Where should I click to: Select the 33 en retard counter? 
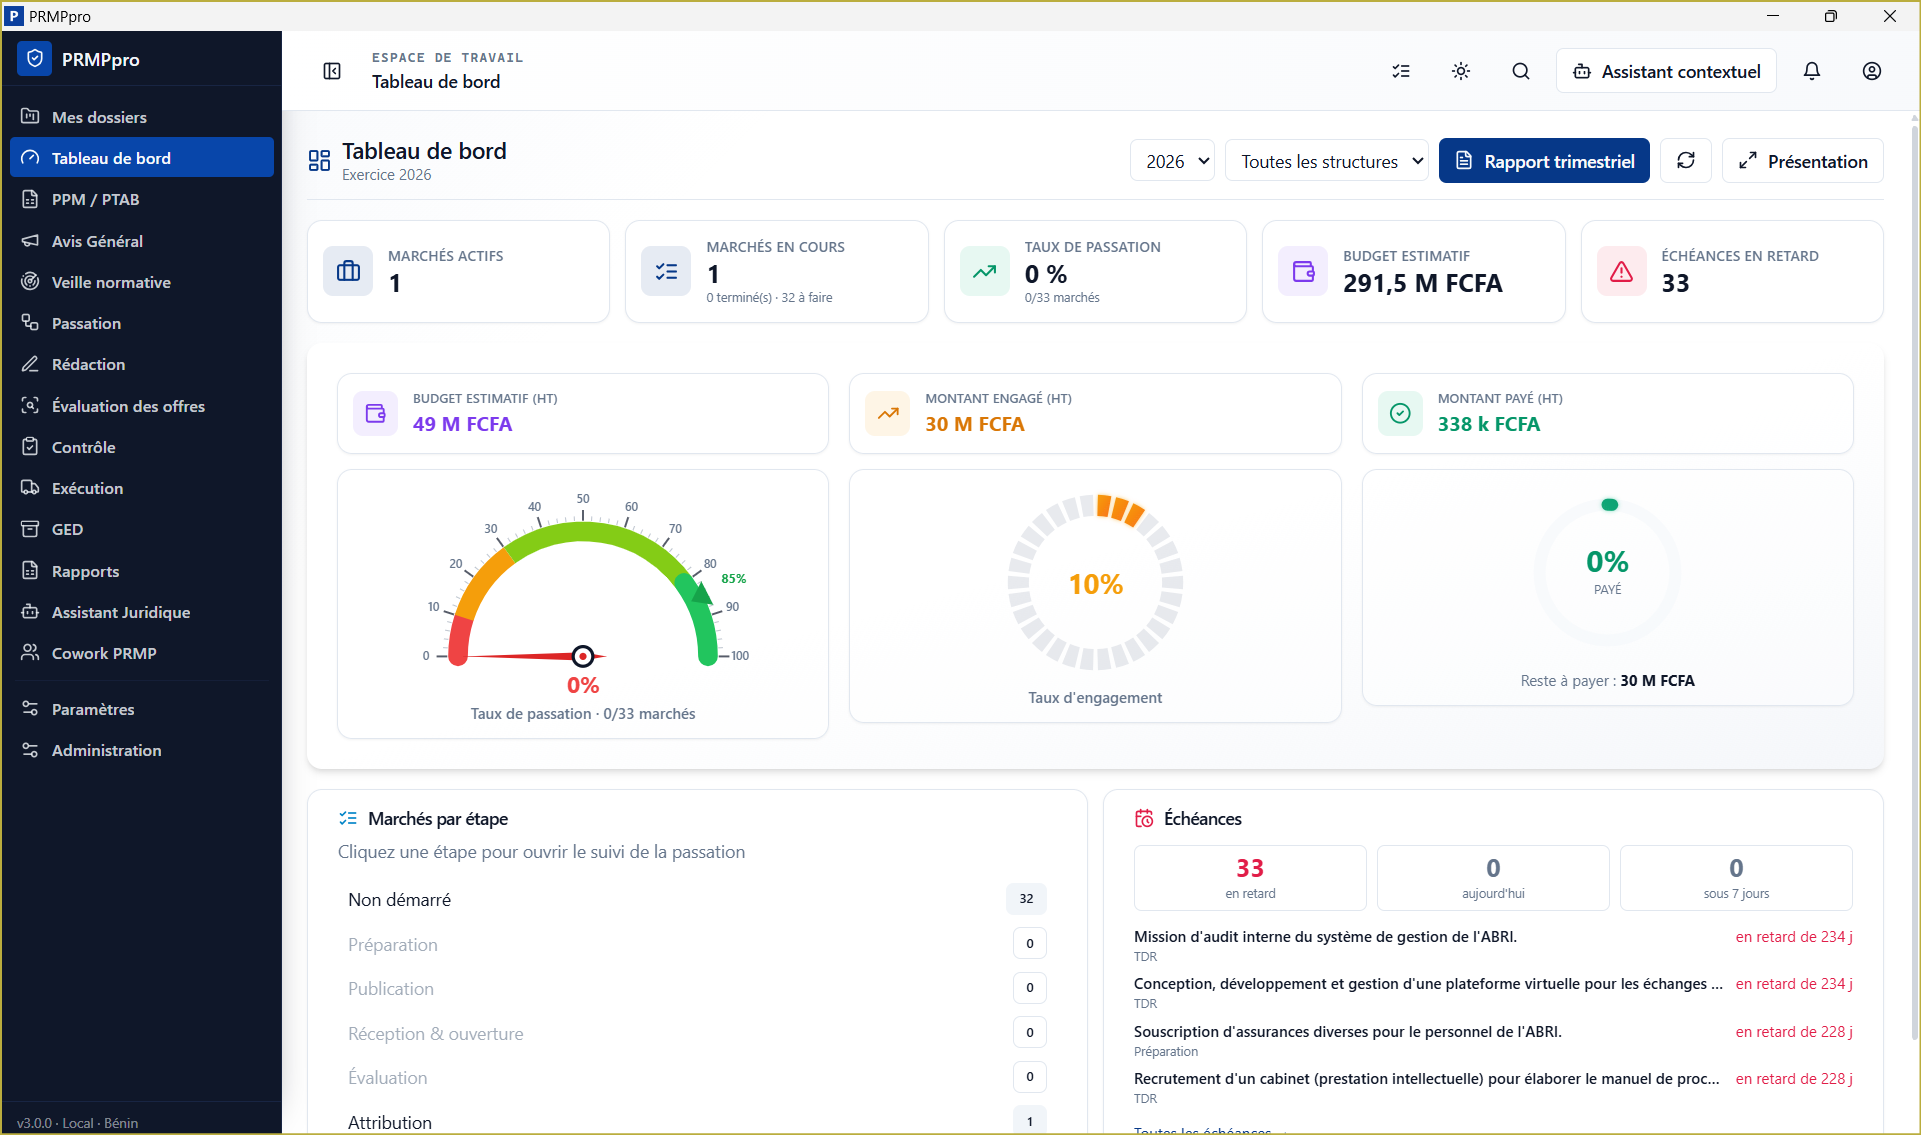pyautogui.click(x=1250, y=878)
